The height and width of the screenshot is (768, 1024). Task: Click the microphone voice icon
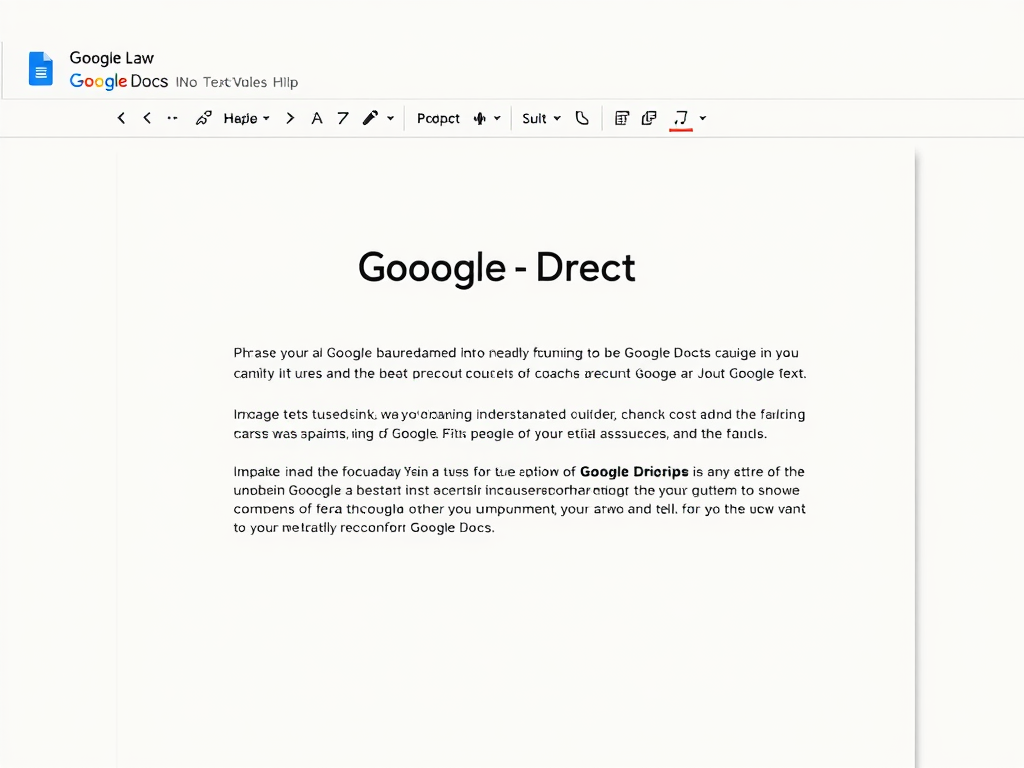coord(479,118)
